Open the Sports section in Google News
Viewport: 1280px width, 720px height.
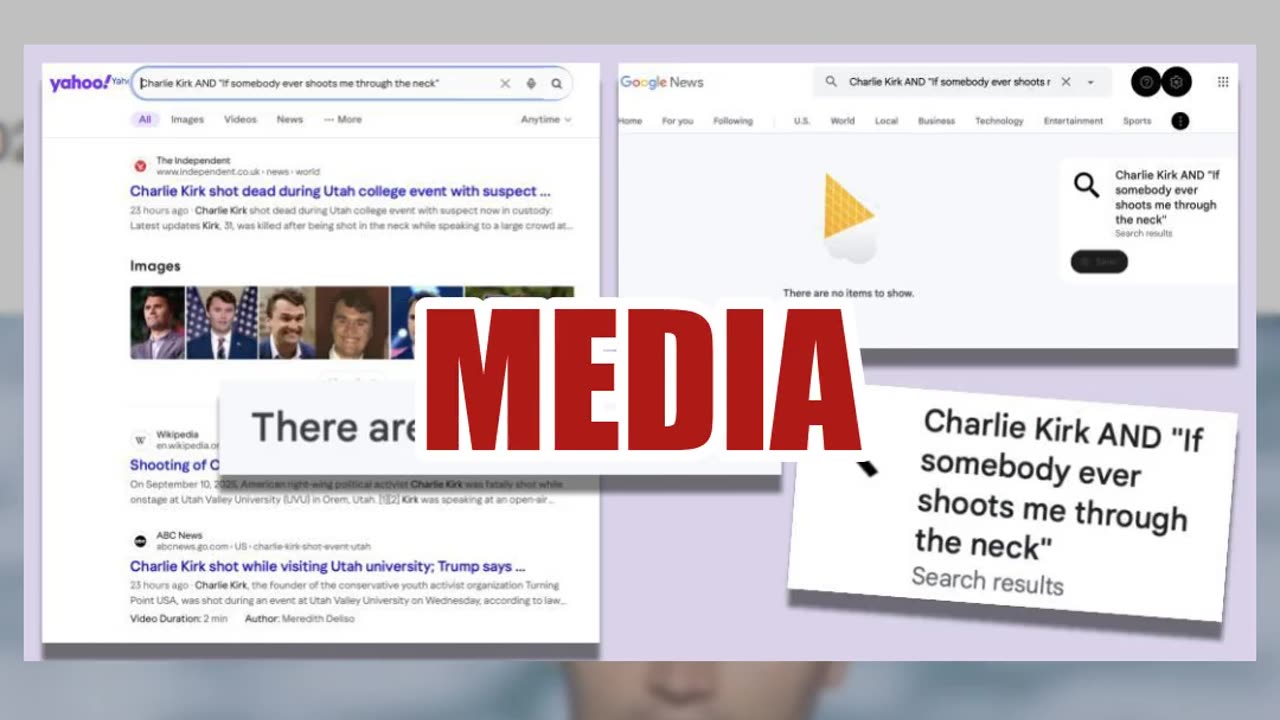[x=1137, y=121]
